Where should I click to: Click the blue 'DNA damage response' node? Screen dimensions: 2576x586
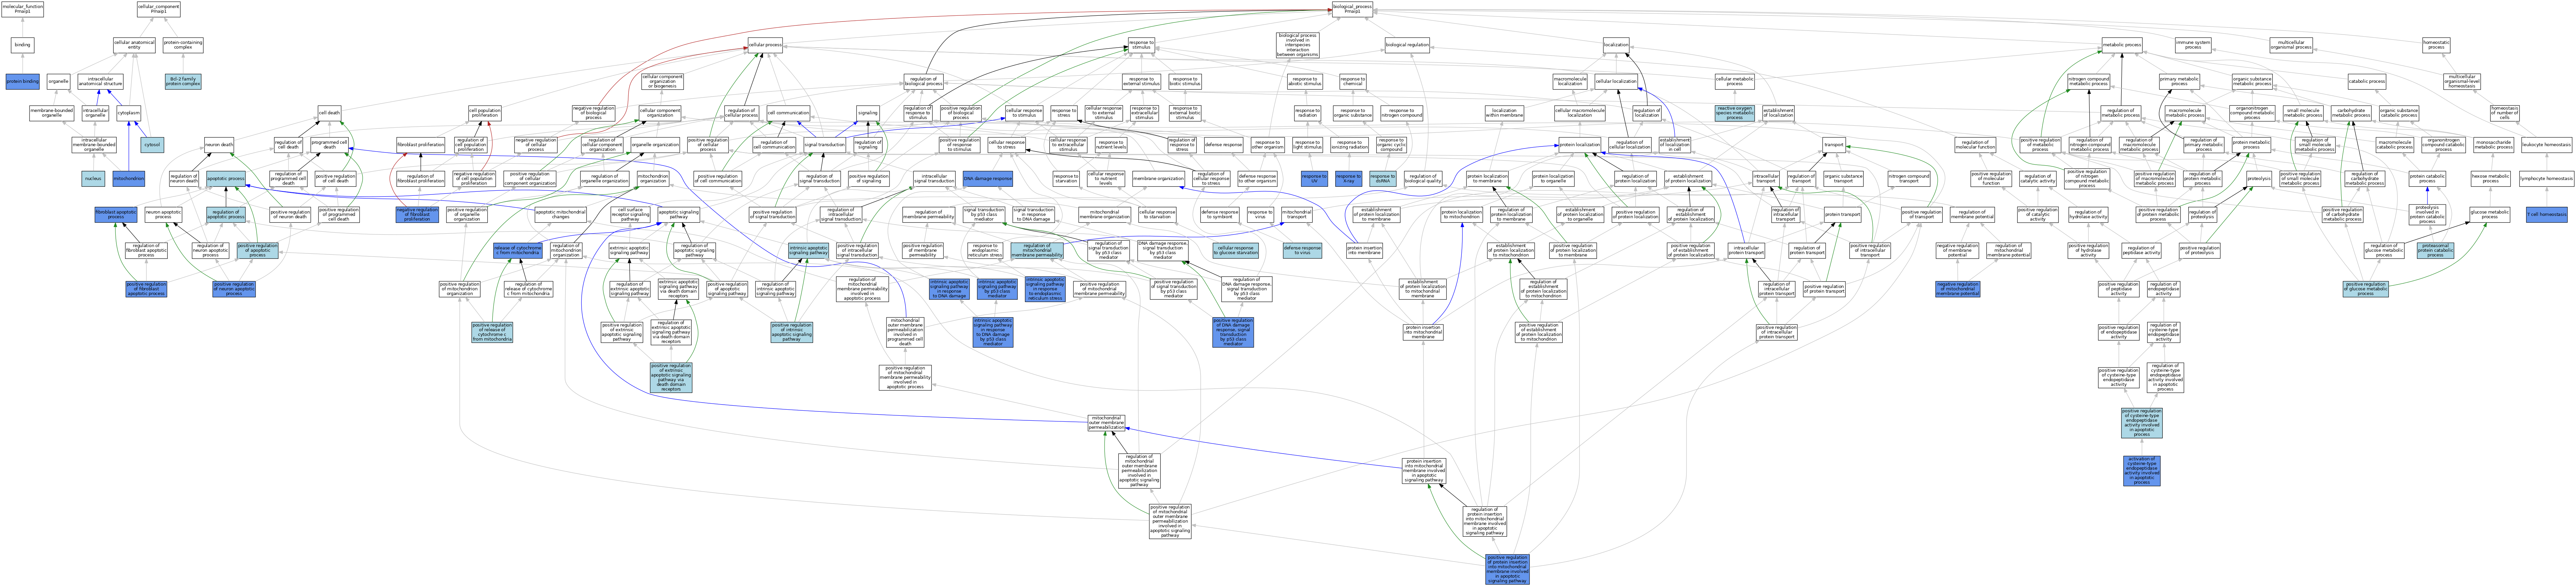(x=988, y=178)
